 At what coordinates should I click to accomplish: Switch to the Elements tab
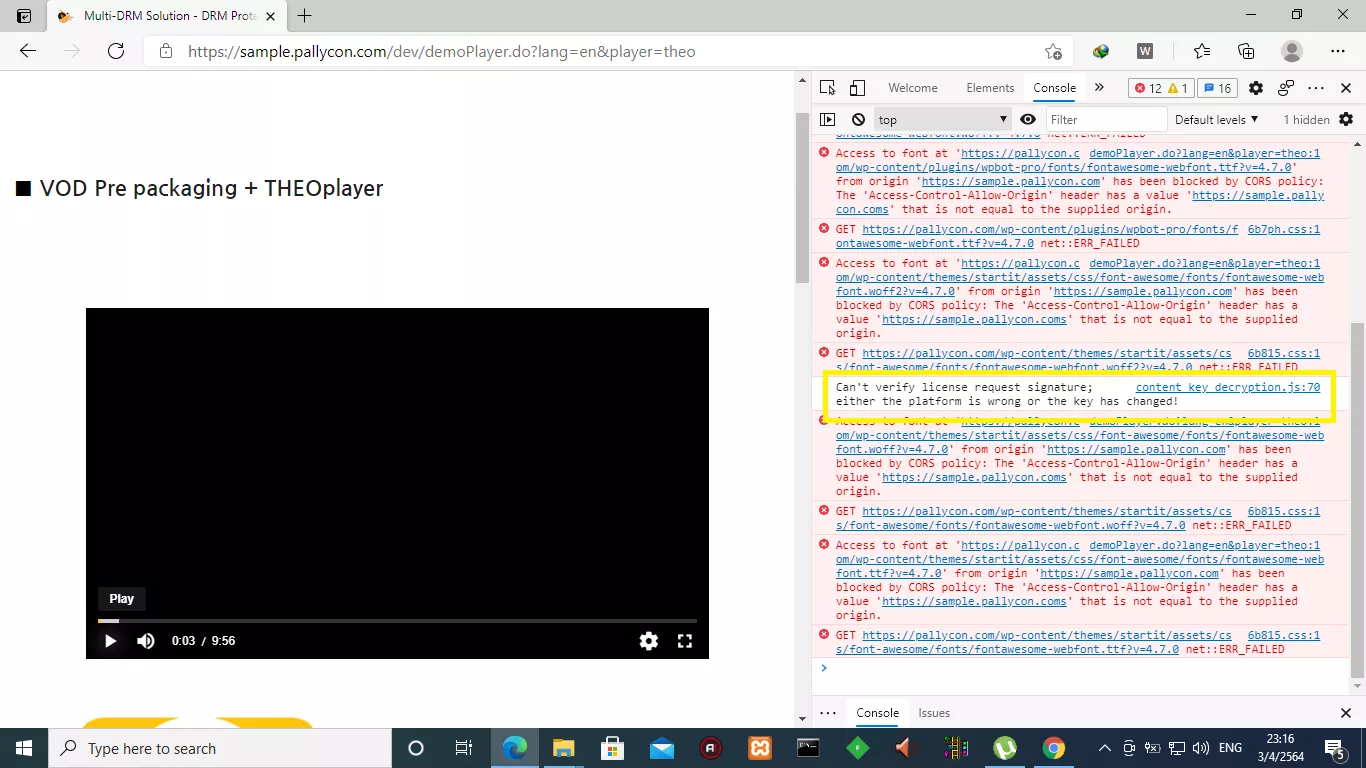click(x=990, y=88)
